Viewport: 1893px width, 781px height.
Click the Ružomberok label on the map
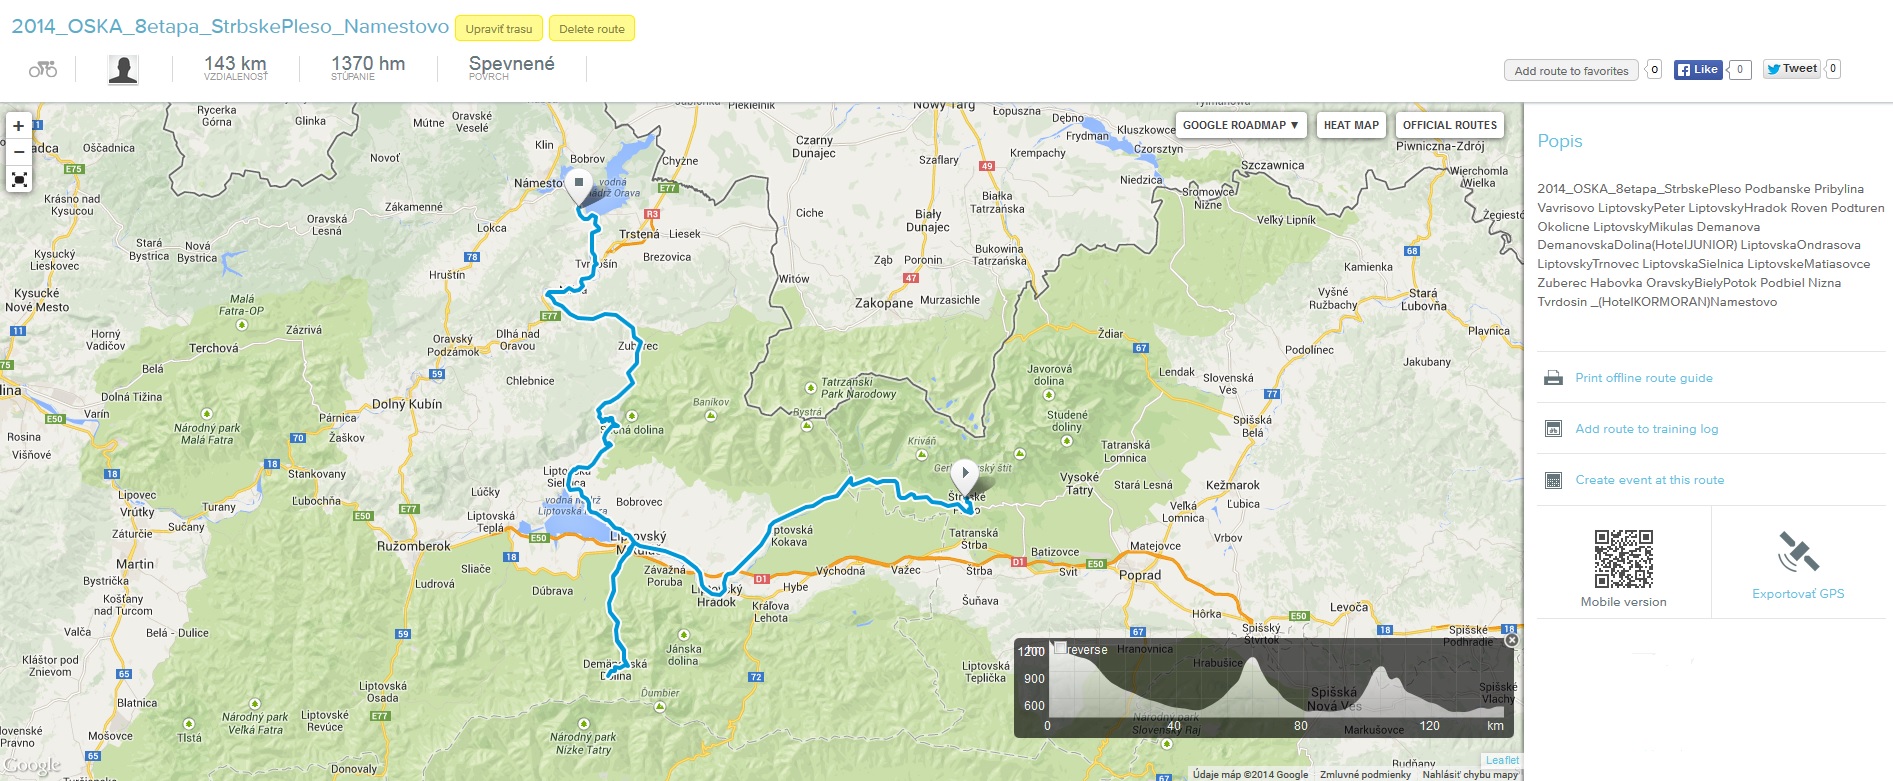point(414,546)
